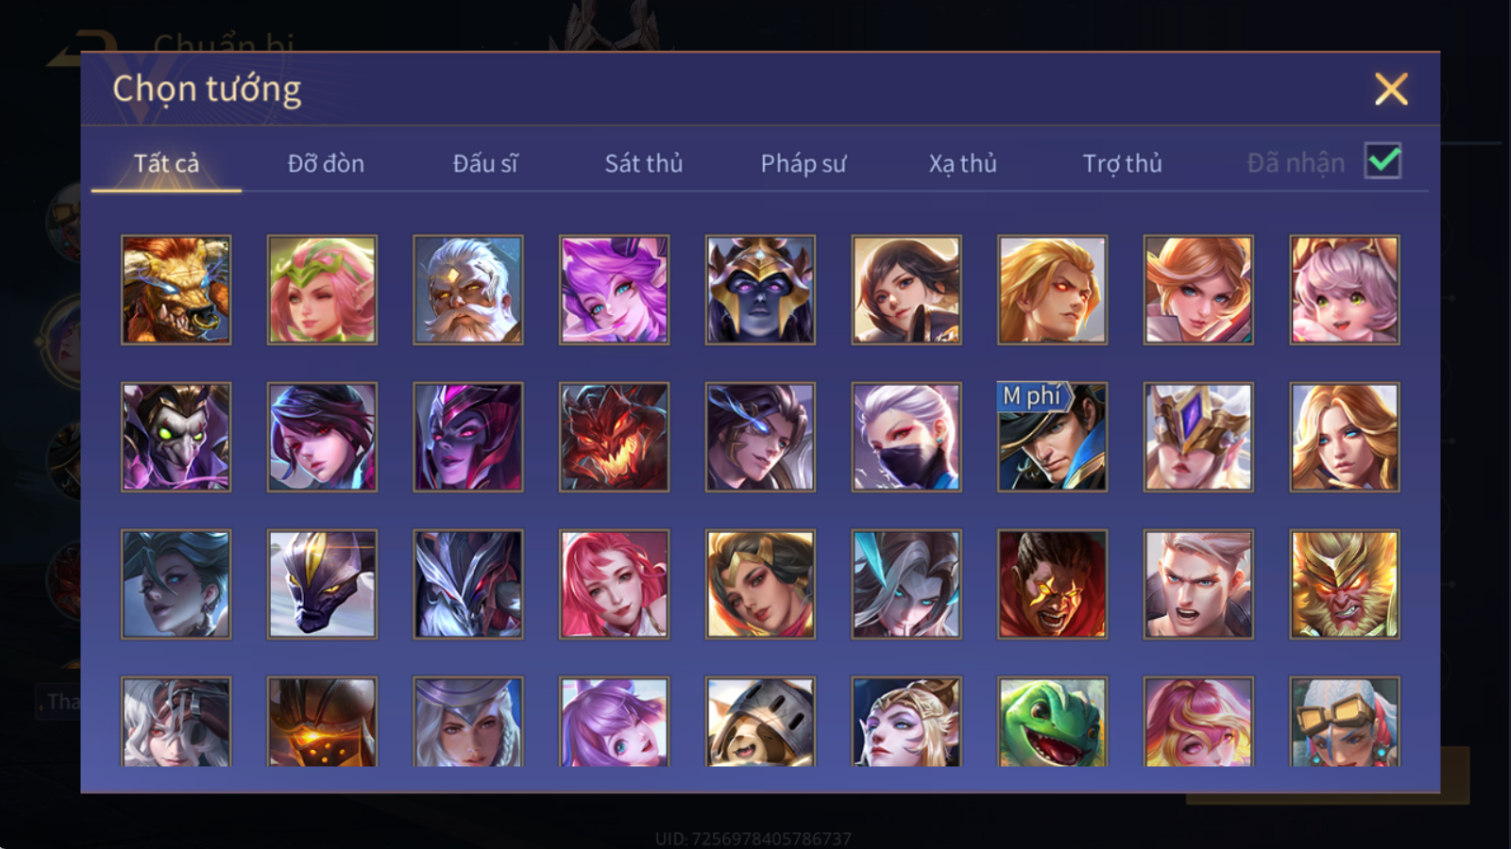
Task: Pick the white-bearded old man hero
Action: click(x=468, y=290)
